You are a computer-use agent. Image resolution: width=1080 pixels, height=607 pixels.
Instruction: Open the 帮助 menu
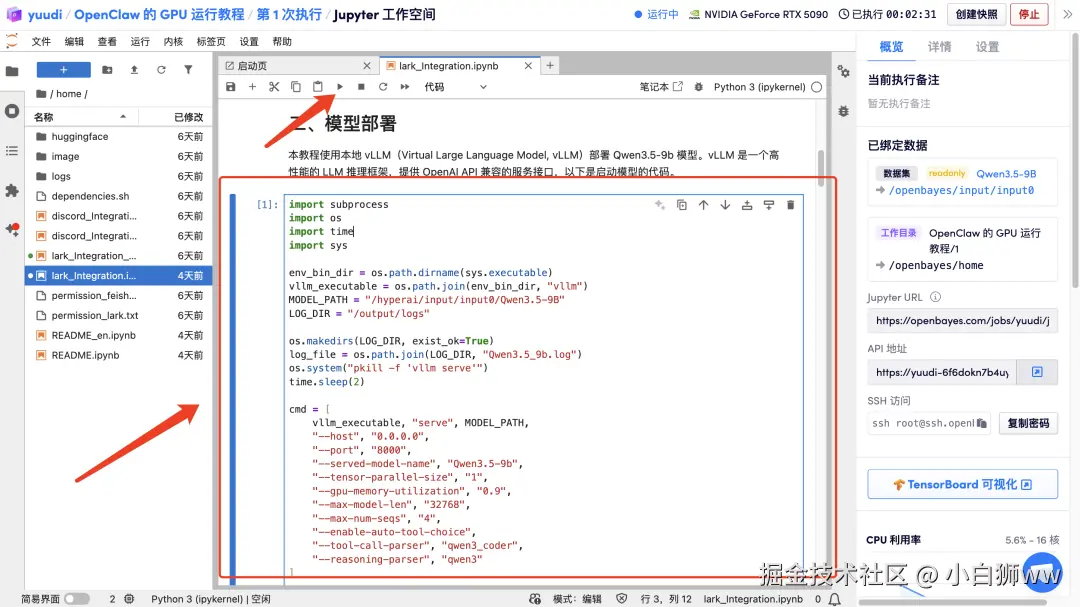pos(282,41)
